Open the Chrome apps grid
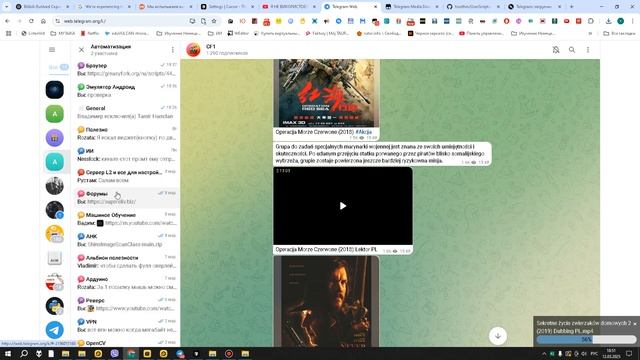 click(x=9, y=33)
